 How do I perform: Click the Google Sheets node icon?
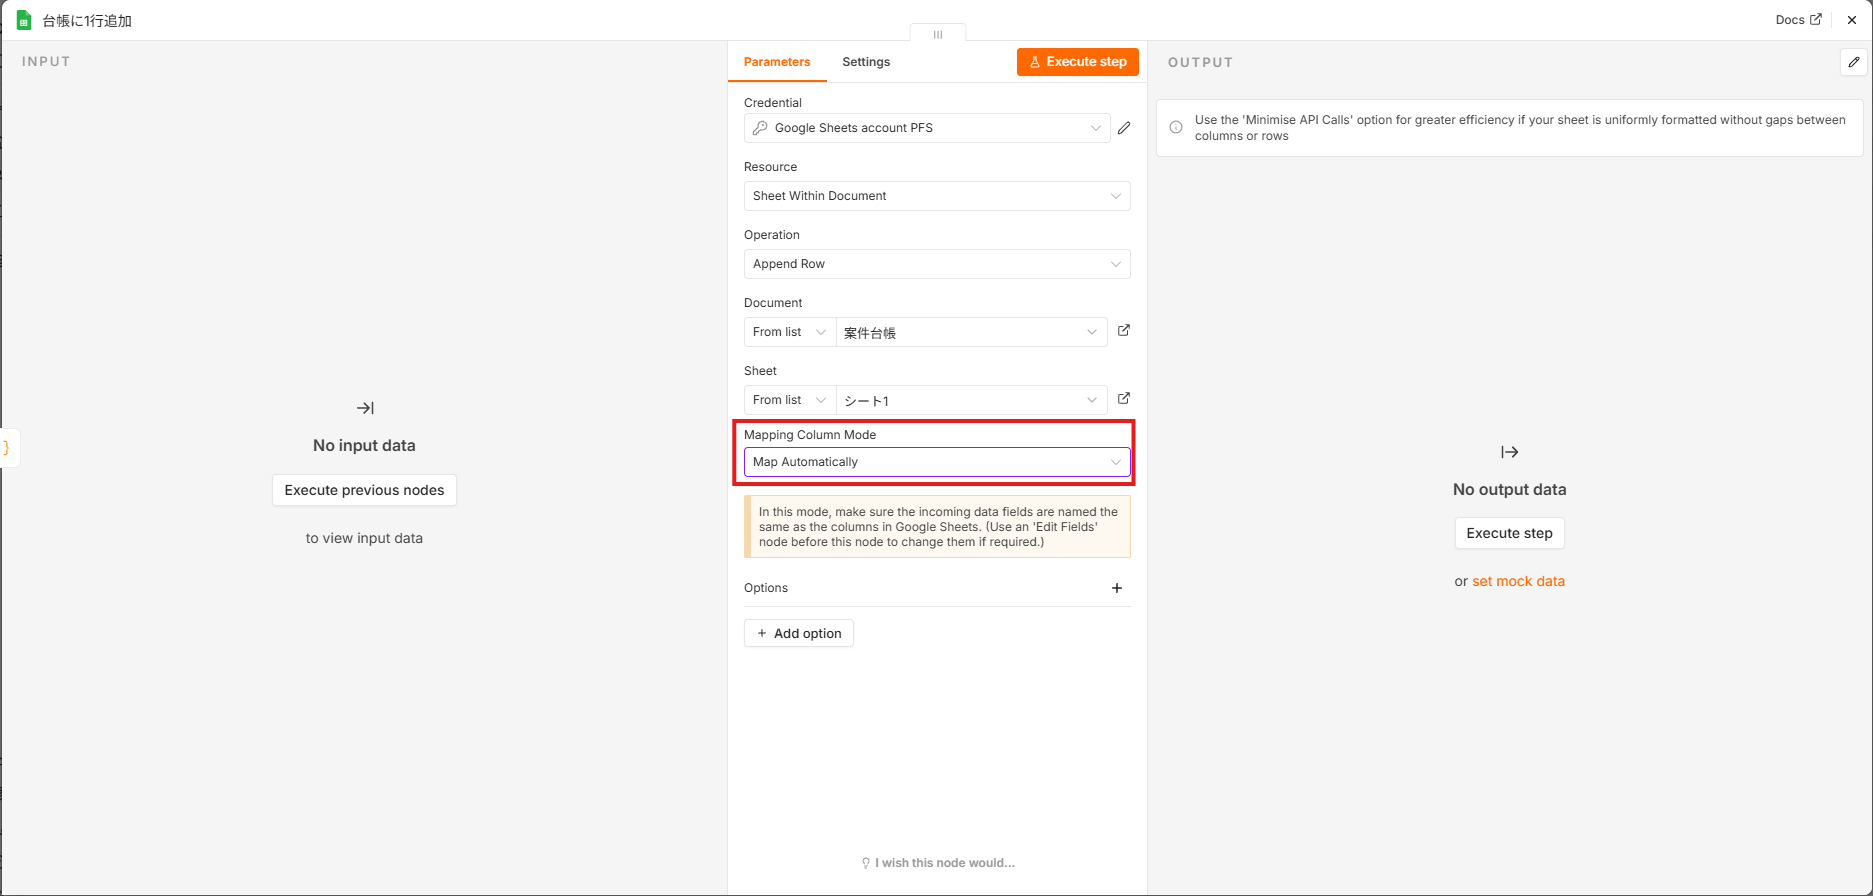click(24, 20)
